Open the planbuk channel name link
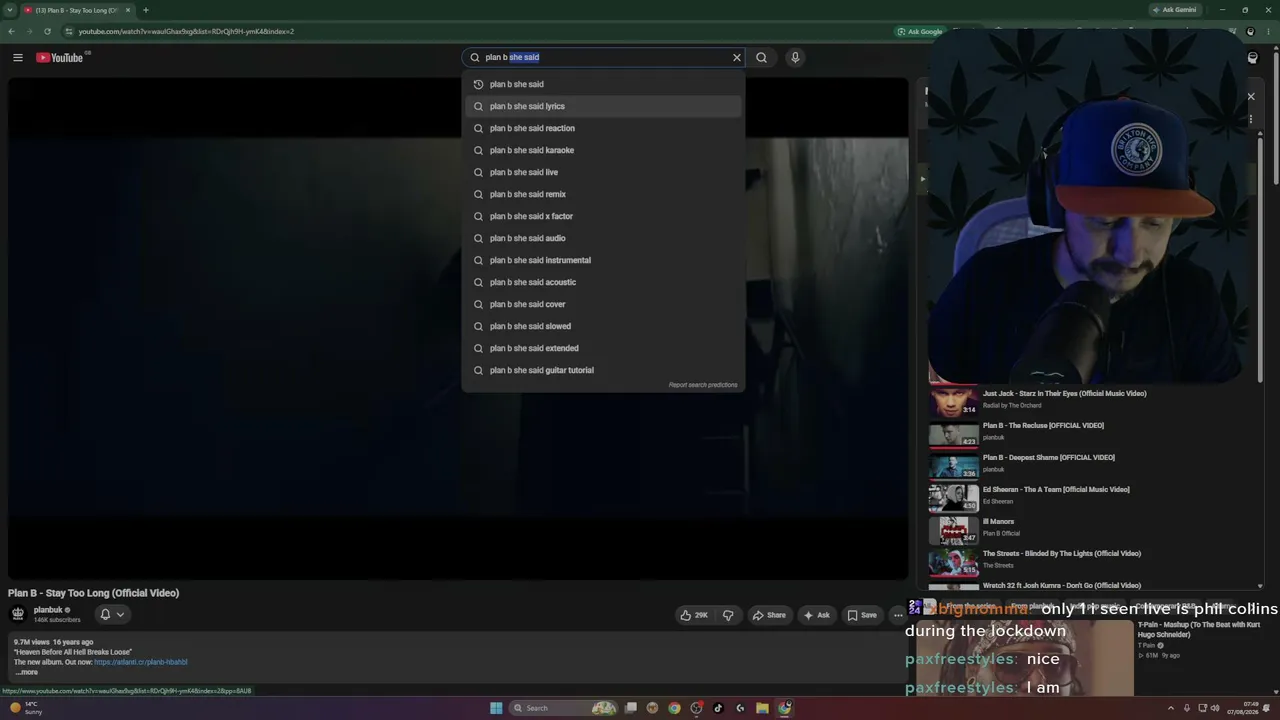This screenshot has width=1280, height=720. click(48, 610)
